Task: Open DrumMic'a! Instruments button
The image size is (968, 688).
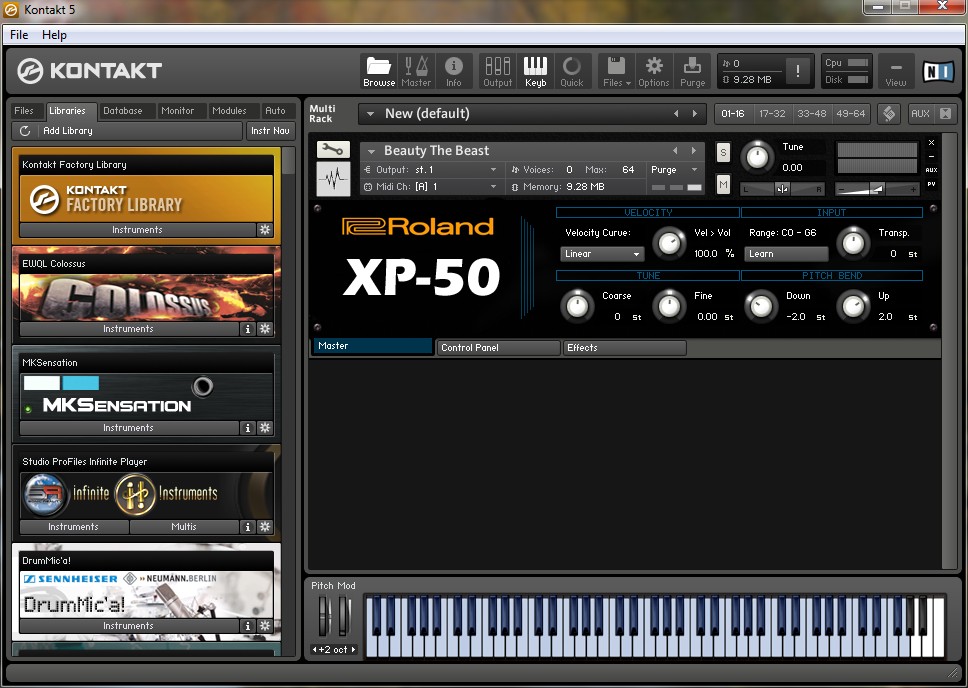Action: [x=128, y=626]
